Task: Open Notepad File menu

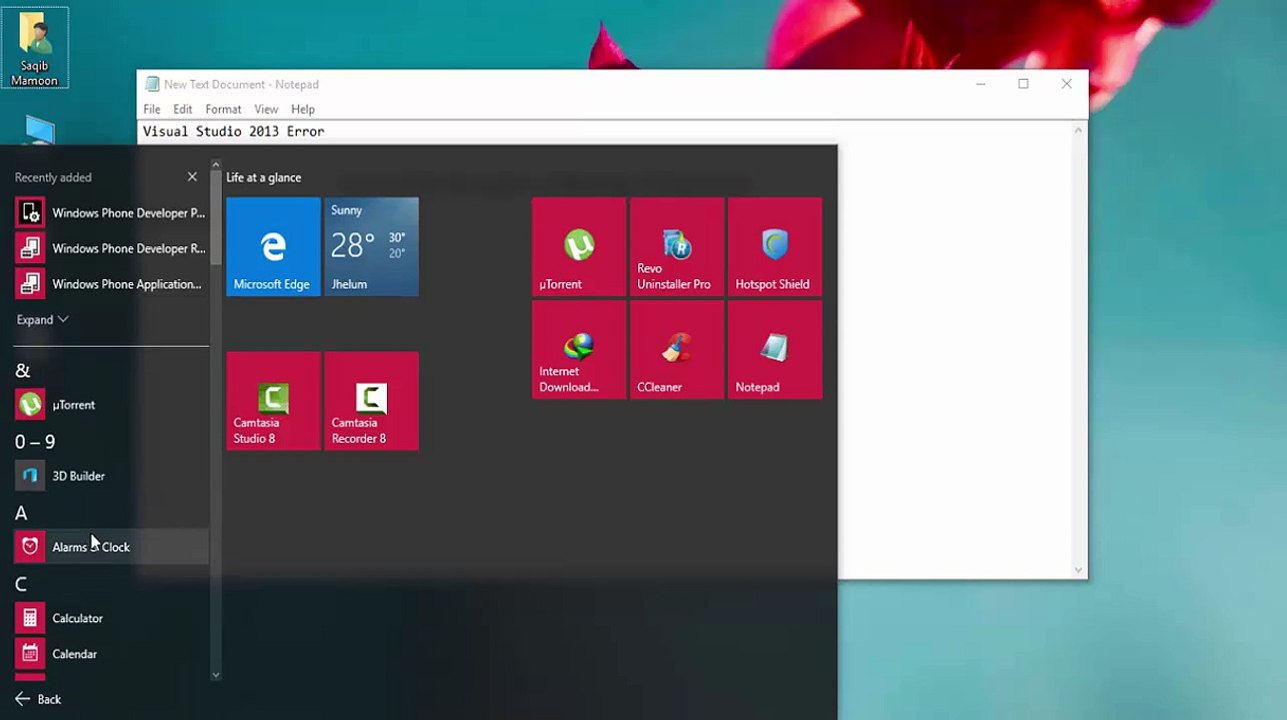Action: pos(152,109)
